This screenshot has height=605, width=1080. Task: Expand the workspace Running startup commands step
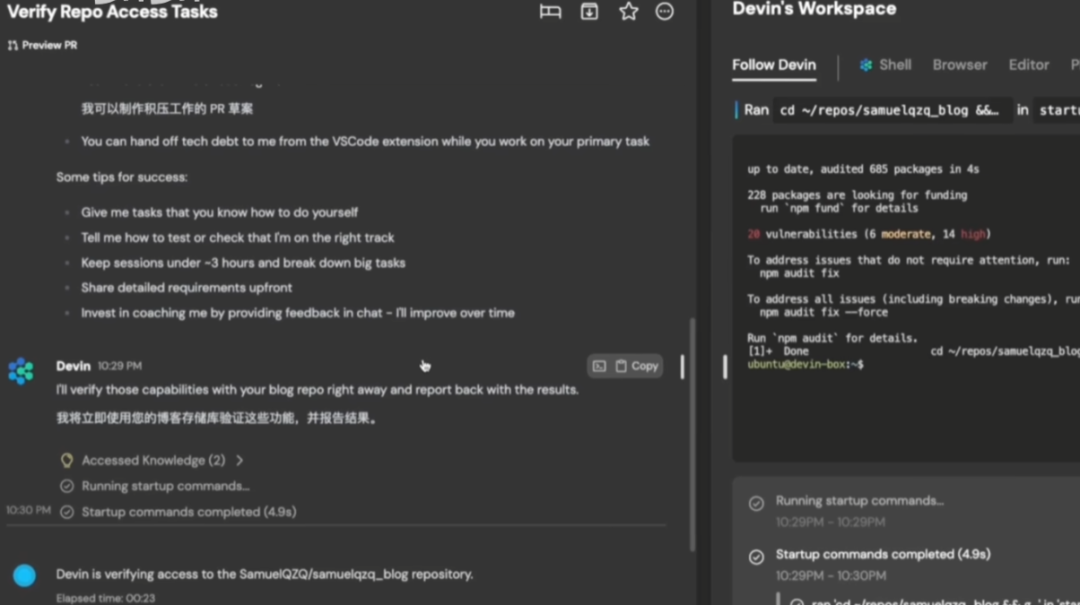859,501
